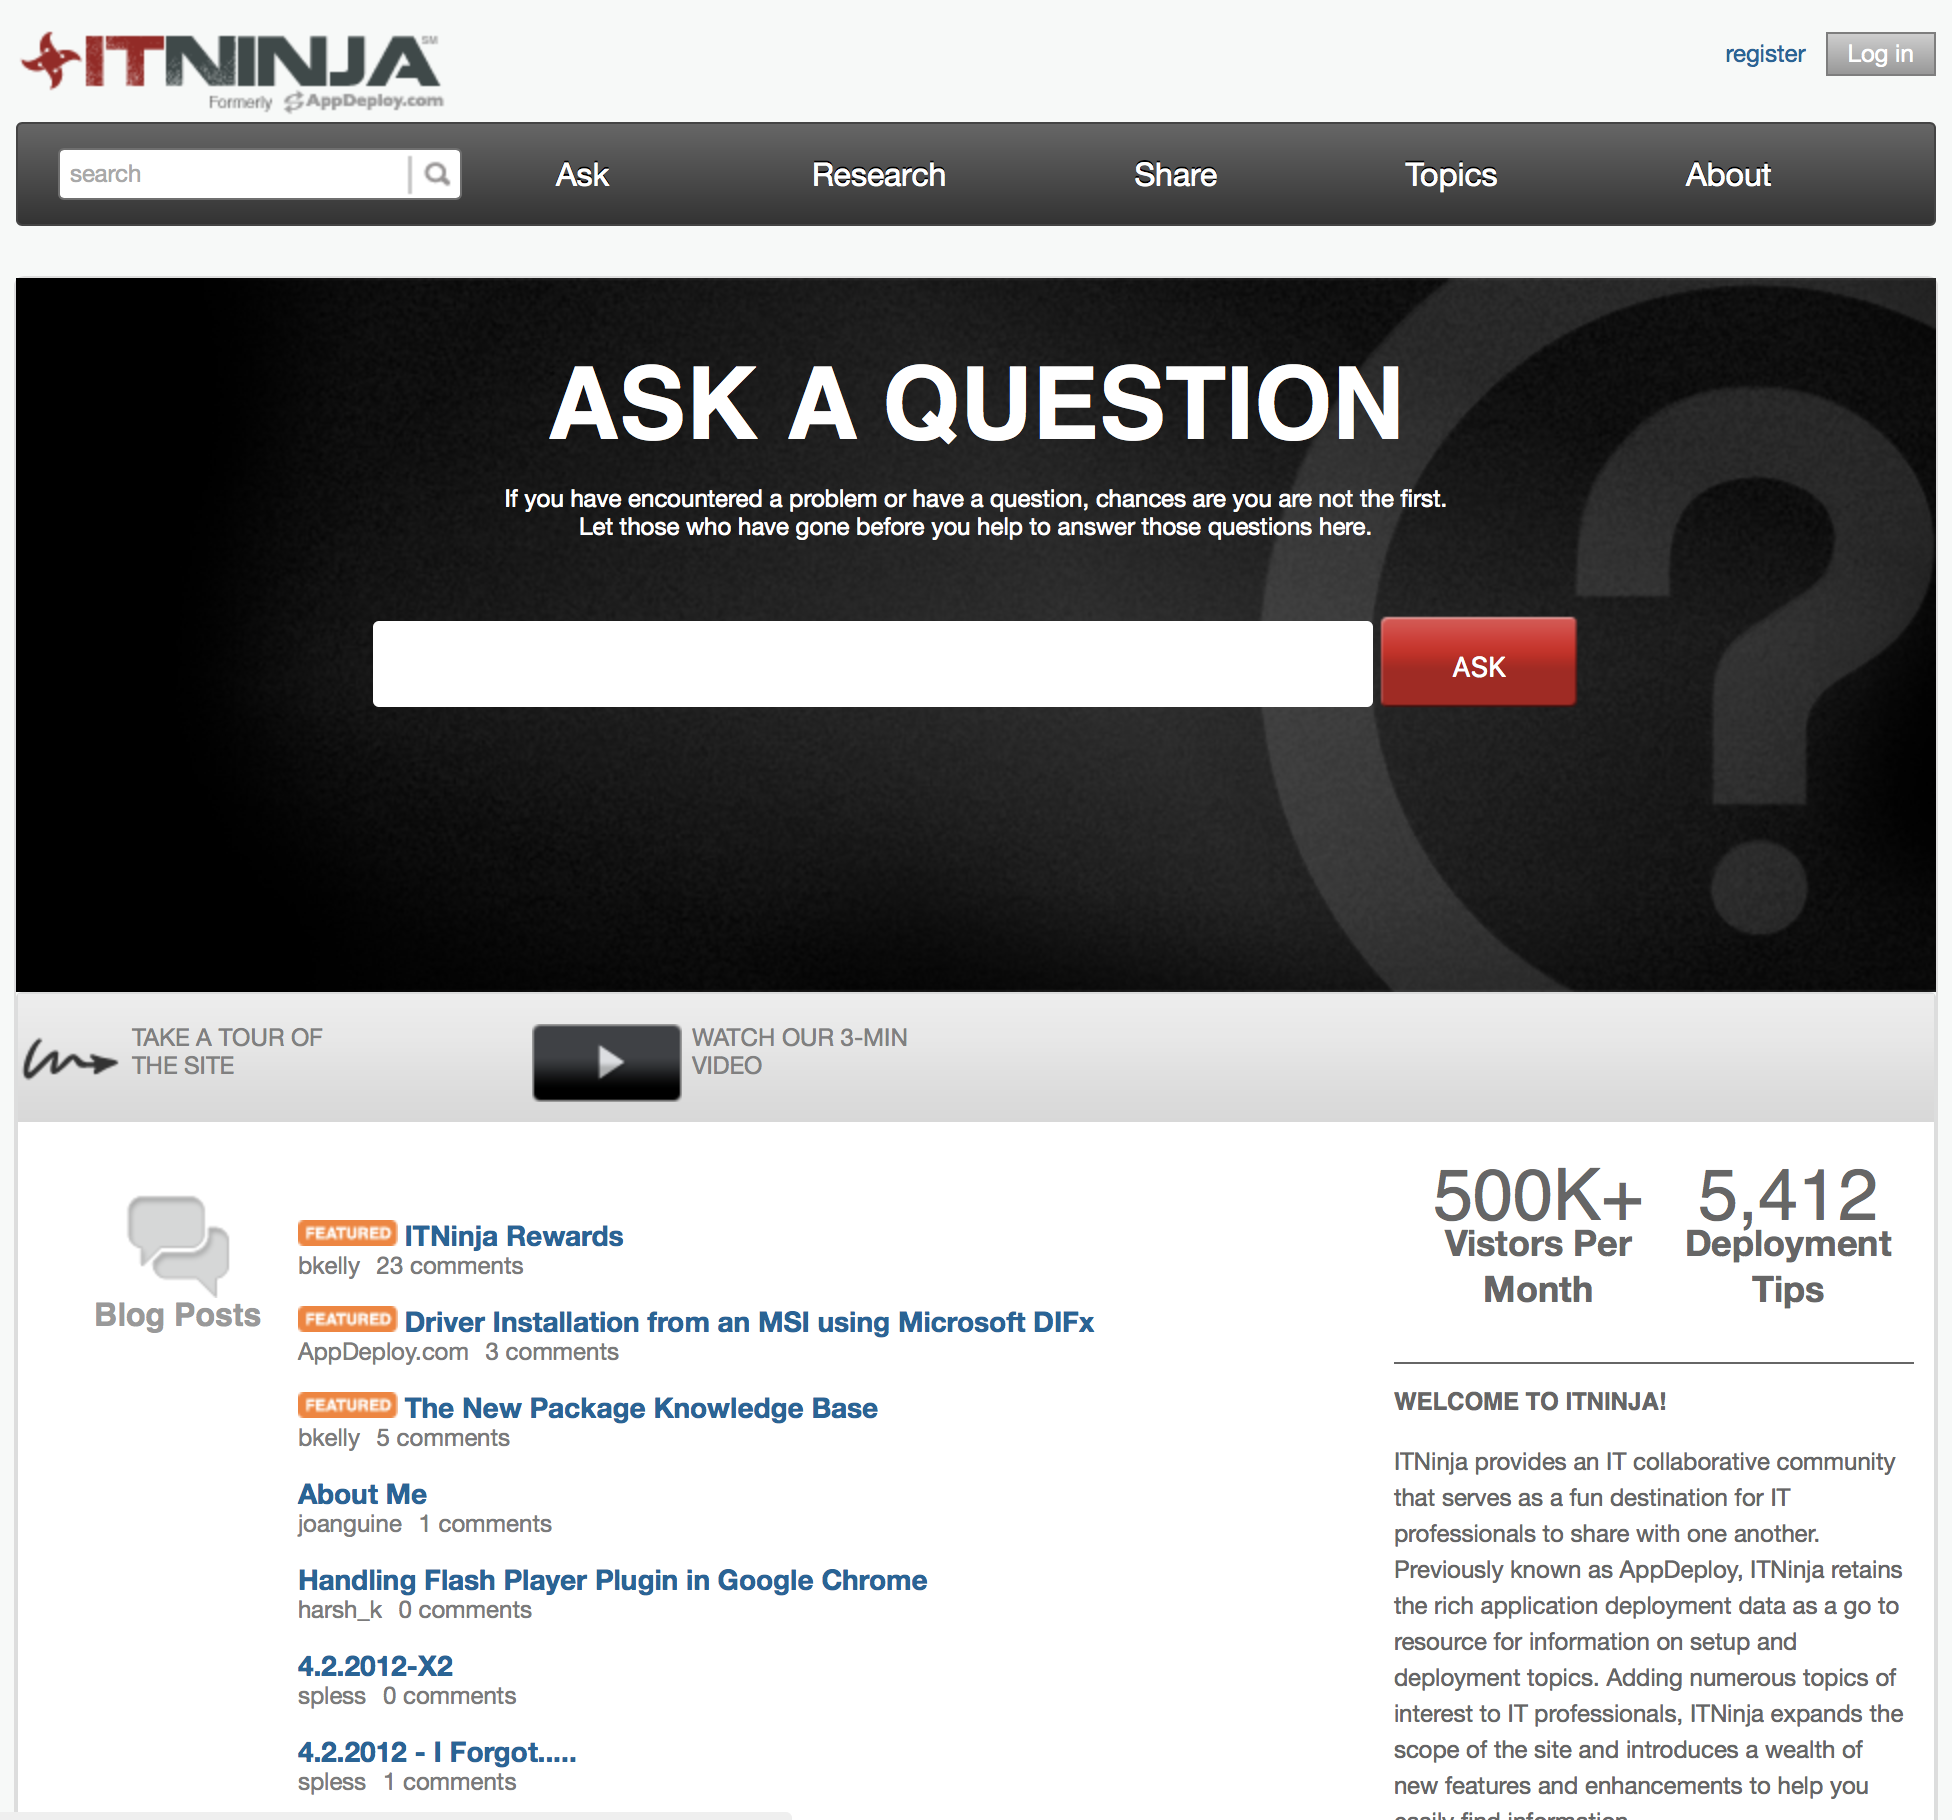
Task: Click the 'Formerly AppDeploy.com' tagline
Action: point(326,101)
